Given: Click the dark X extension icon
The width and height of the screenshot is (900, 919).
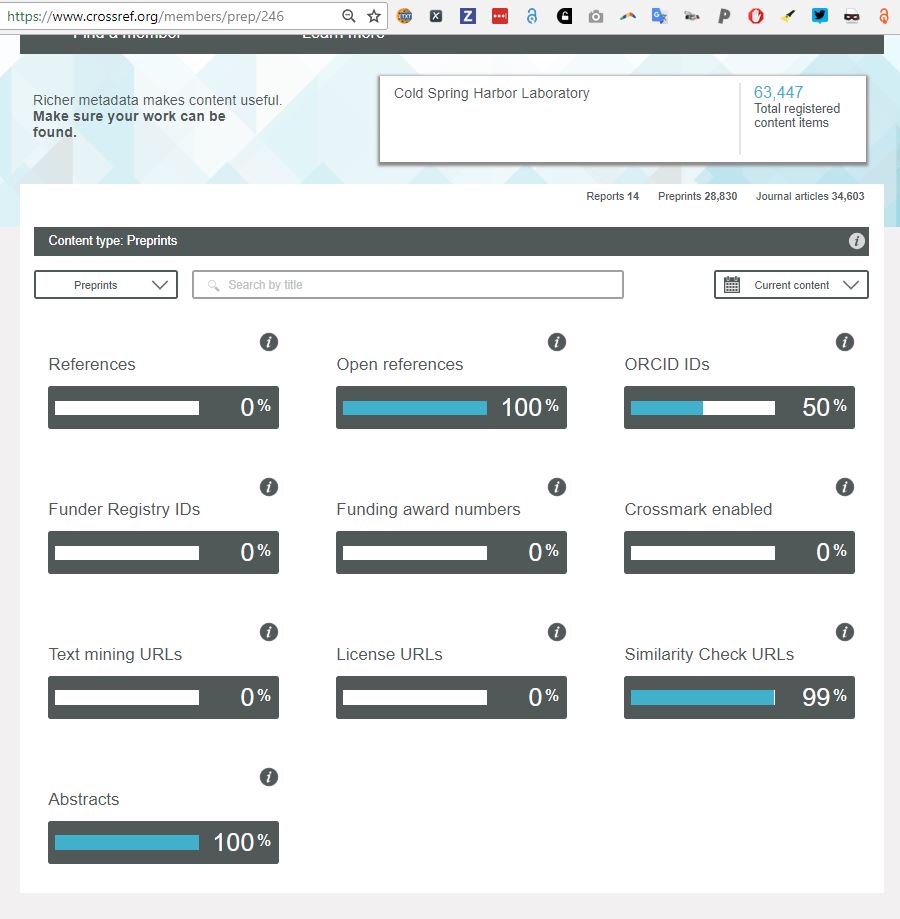Looking at the screenshot, I should [x=436, y=16].
